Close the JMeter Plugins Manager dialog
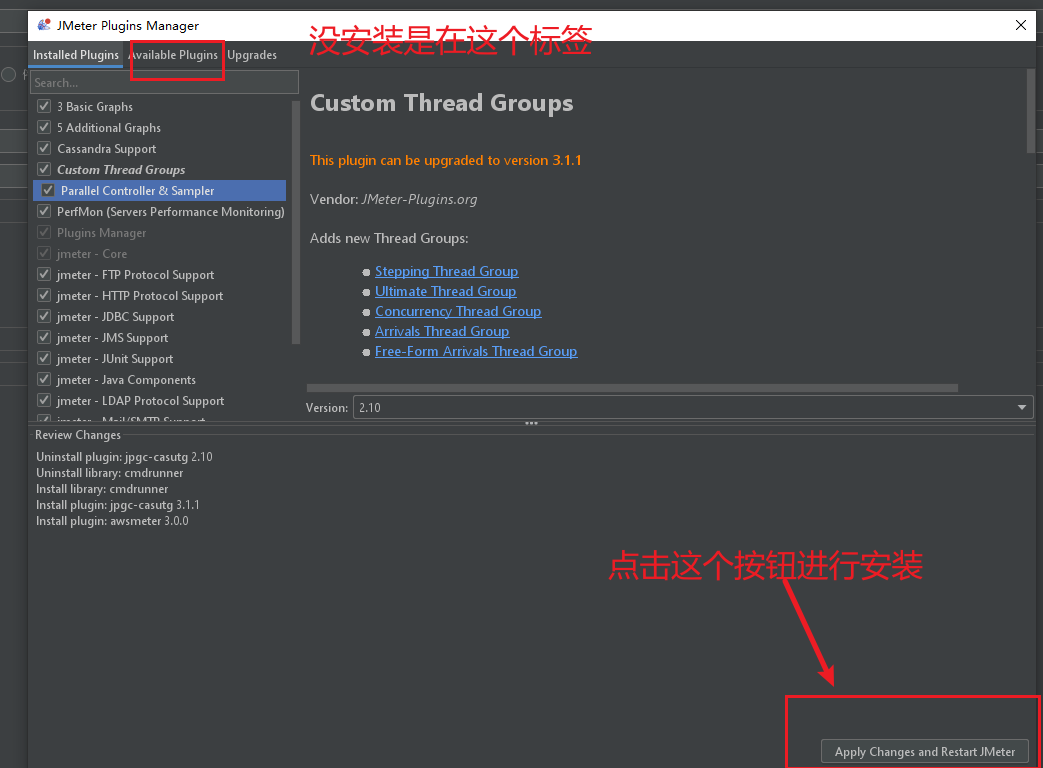 pos(1020,25)
